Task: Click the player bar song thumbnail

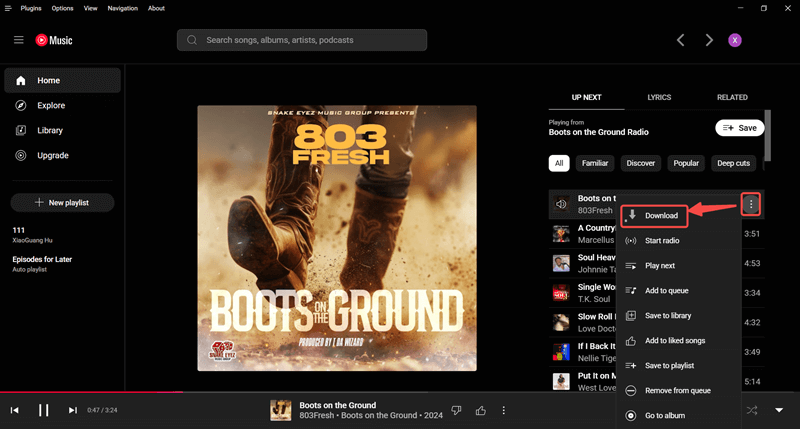Action: [x=281, y=410]
